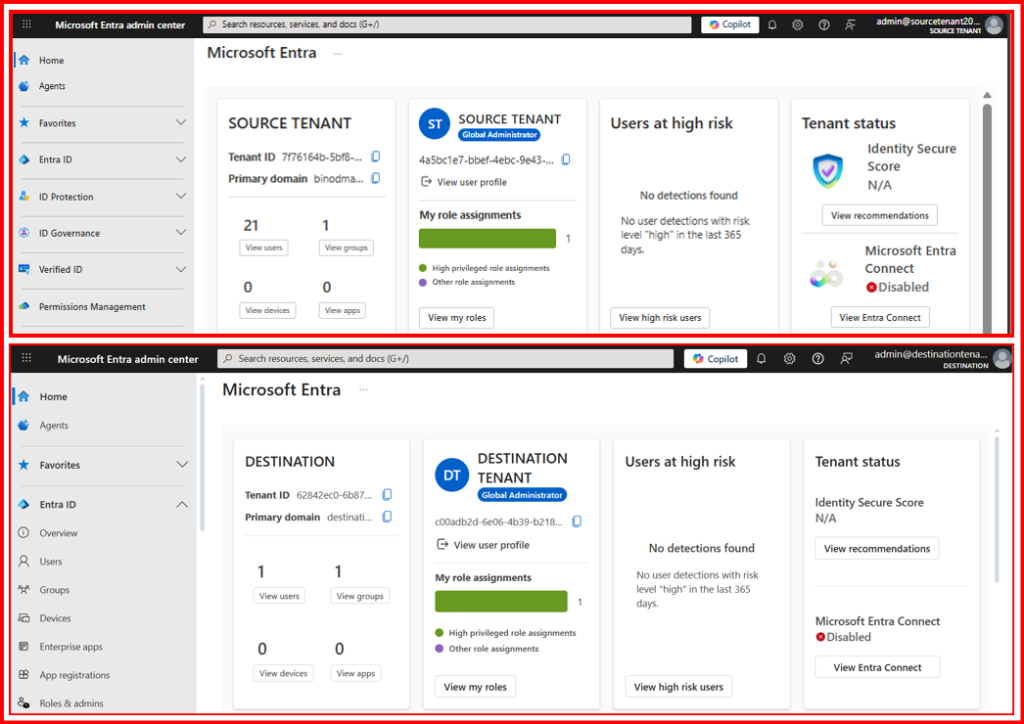The height and width of the screenshot is (724, 1024).
Task: Click the notifications bell in the source tenant header
Action: point(772,25)
